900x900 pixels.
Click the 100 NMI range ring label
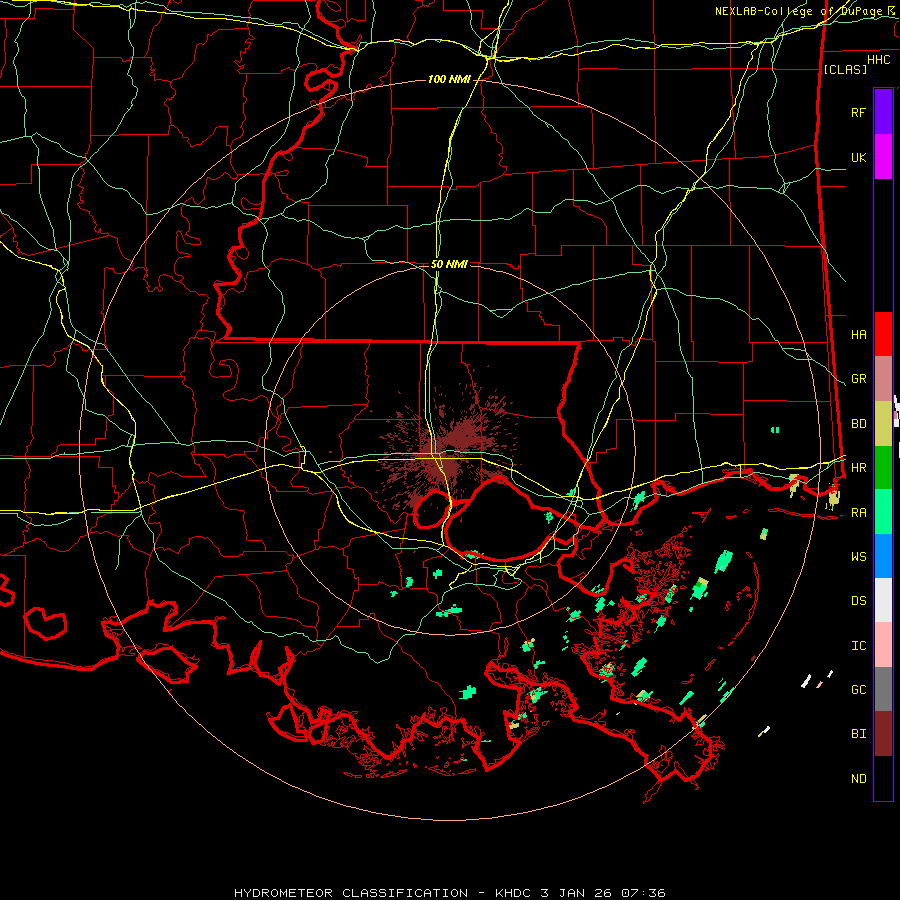click(449, 79)
